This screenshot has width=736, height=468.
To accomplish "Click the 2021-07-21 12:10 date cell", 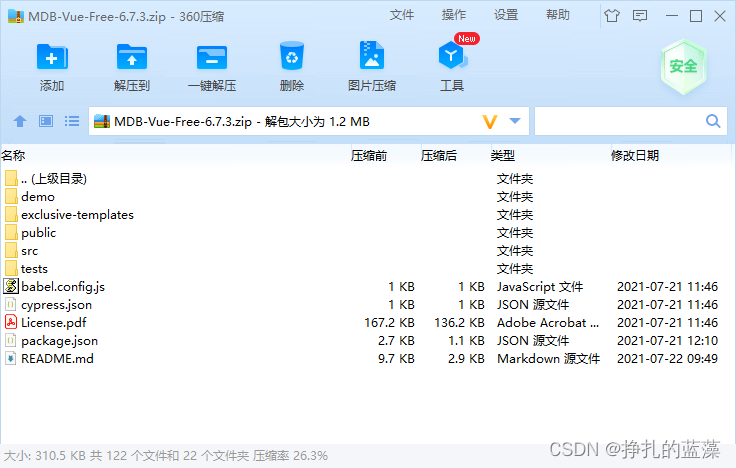I will [x=667, y=340].
